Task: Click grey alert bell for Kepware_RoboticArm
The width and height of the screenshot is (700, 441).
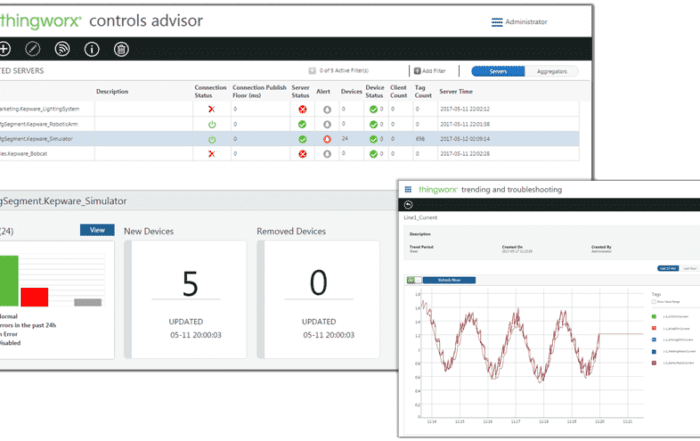Action: point(327,125)
